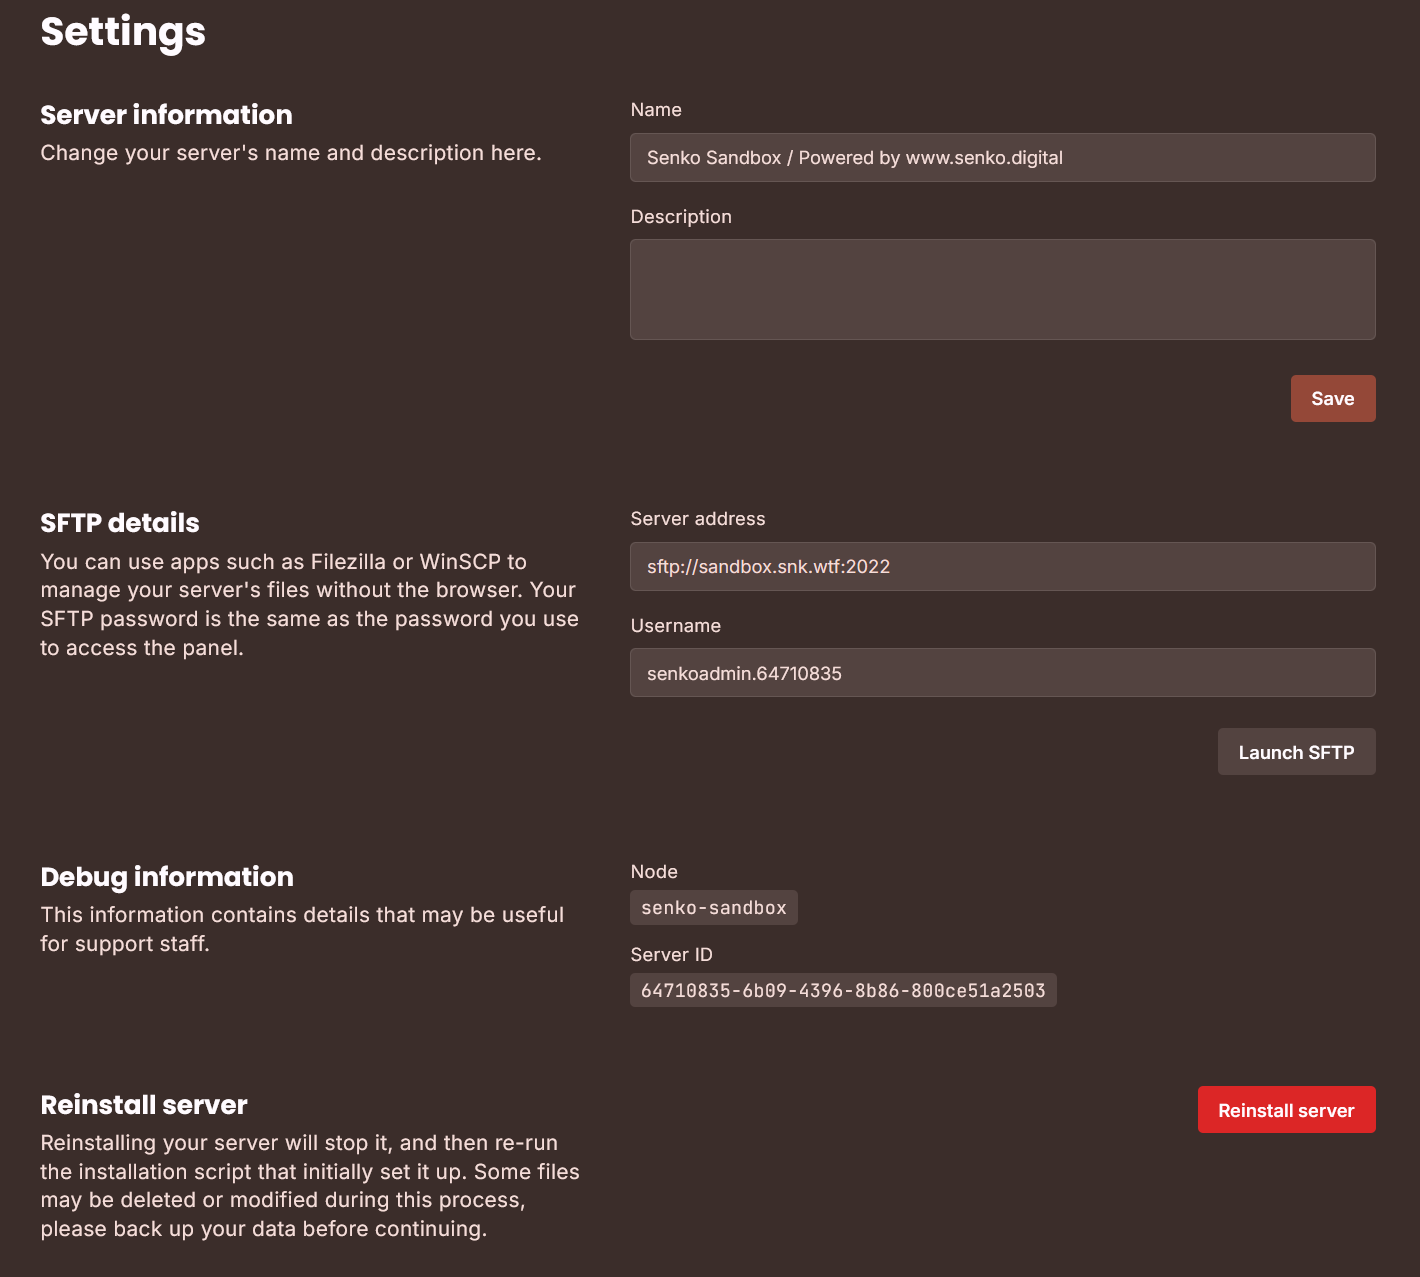The width and height of the screenshot is (1420, 1277).
Task: Click the Save button
Action: (1333, 398)
